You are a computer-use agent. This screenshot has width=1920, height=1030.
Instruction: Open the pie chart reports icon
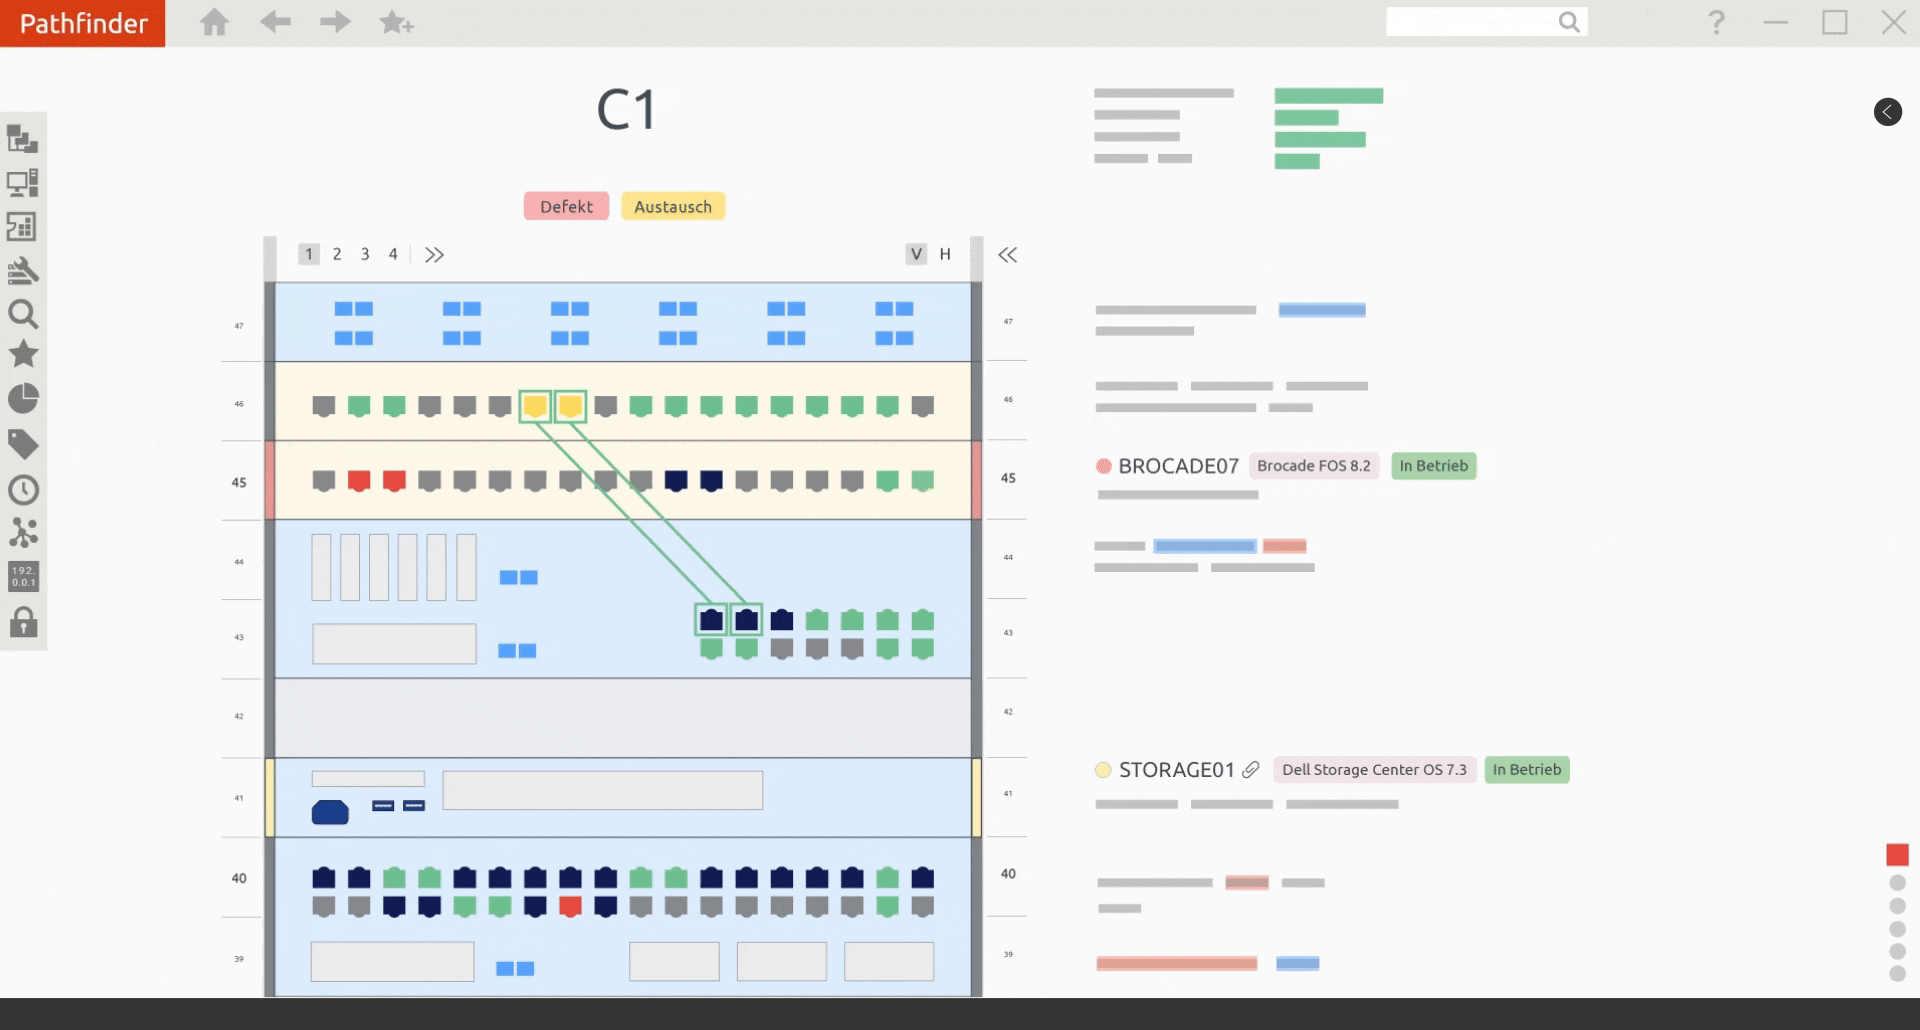(x=23, y=399)
